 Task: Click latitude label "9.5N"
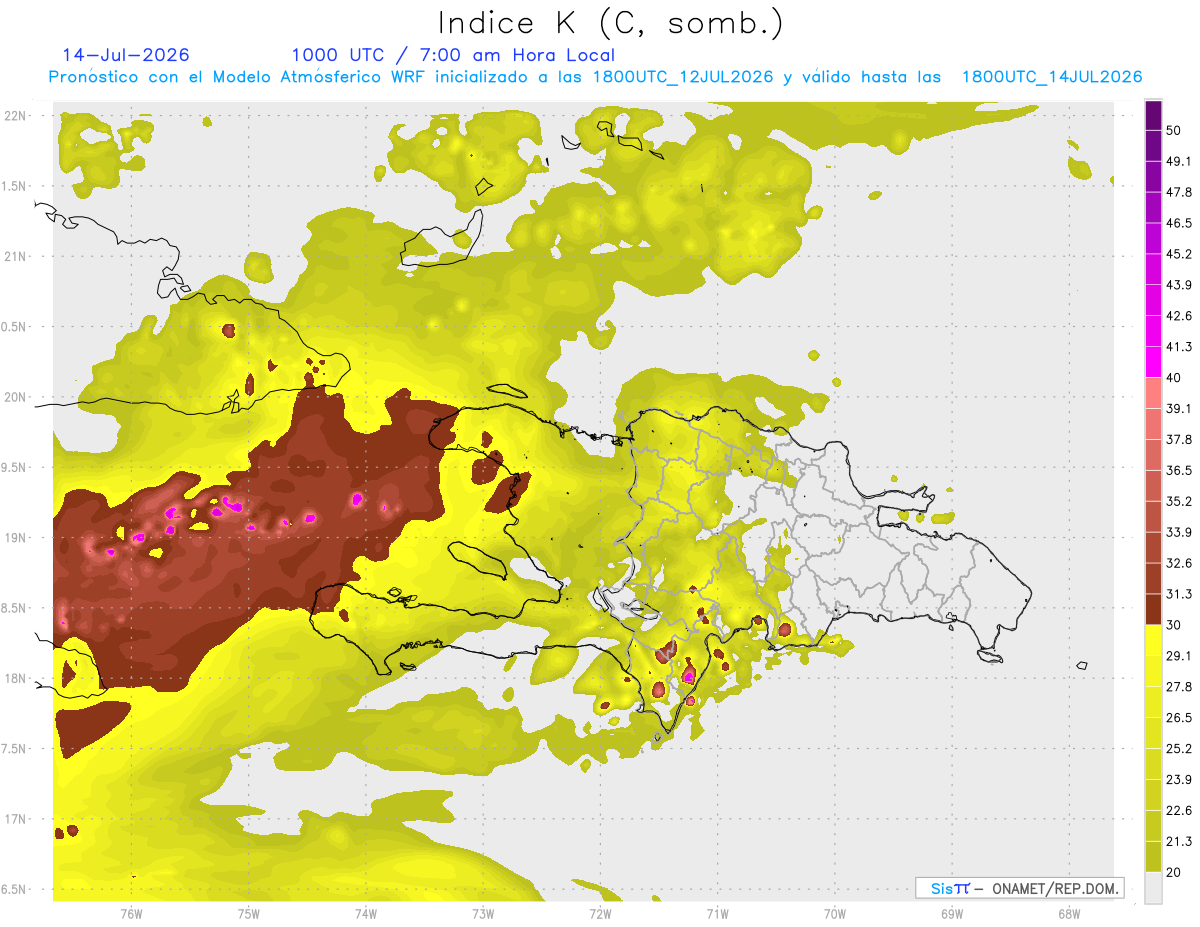click(x=15, y=467)
